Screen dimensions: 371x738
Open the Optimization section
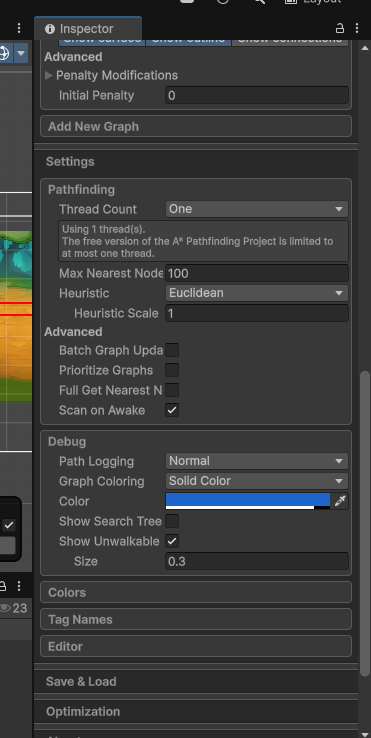[x=196, y=711]
